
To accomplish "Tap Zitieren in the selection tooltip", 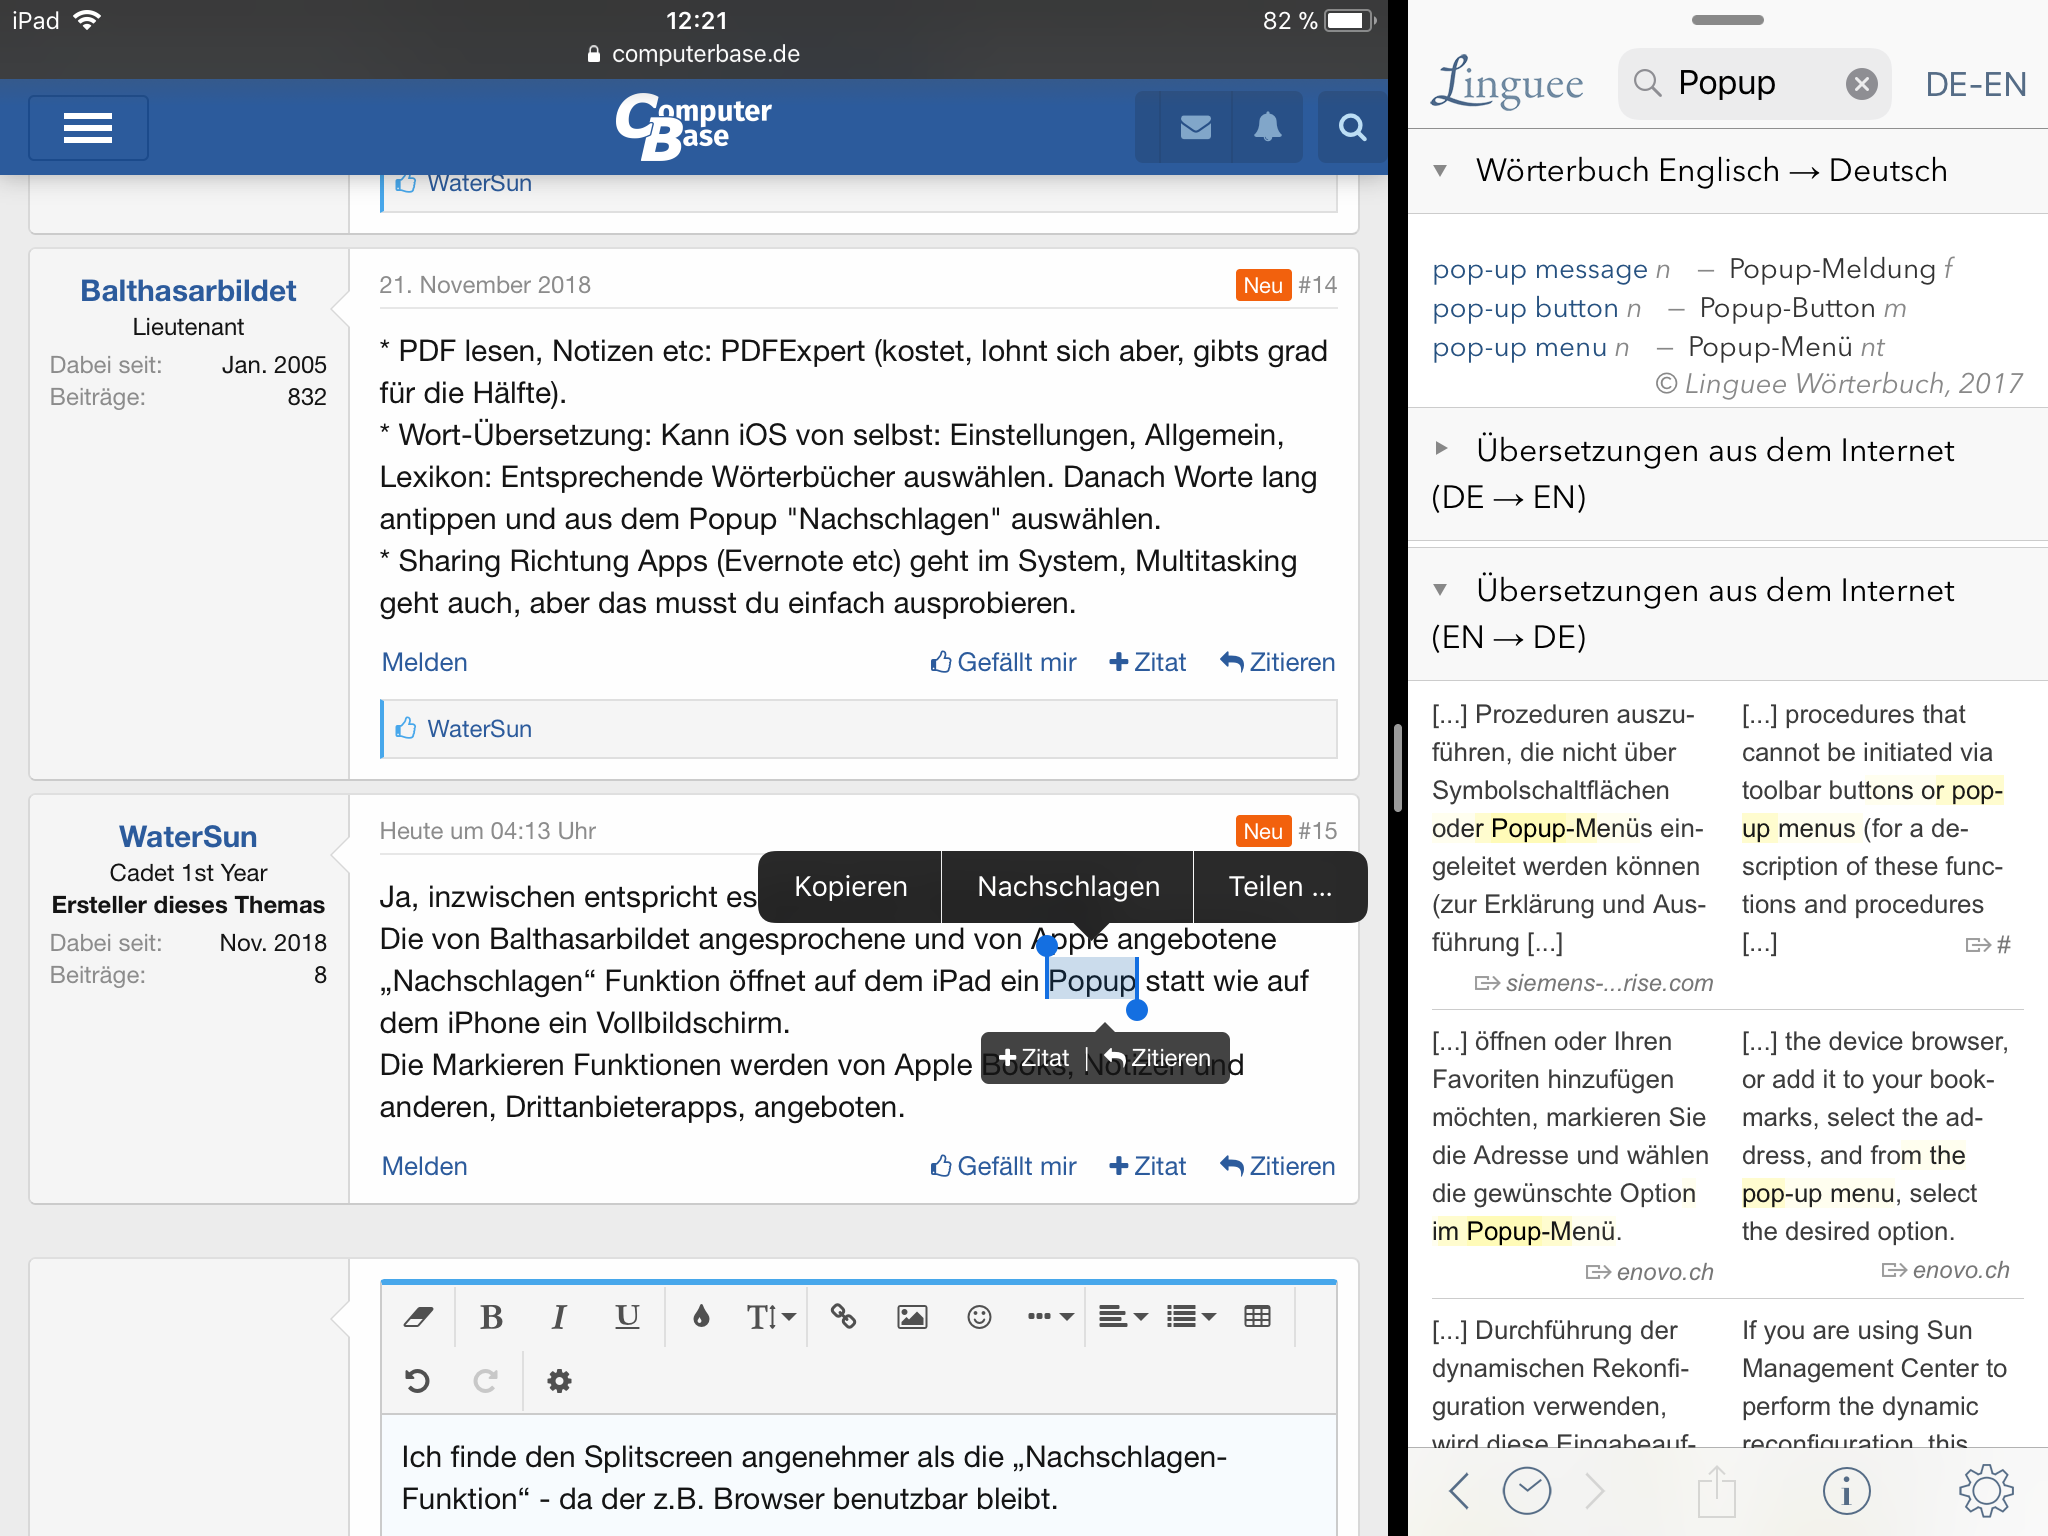I will [1158, 1058].
